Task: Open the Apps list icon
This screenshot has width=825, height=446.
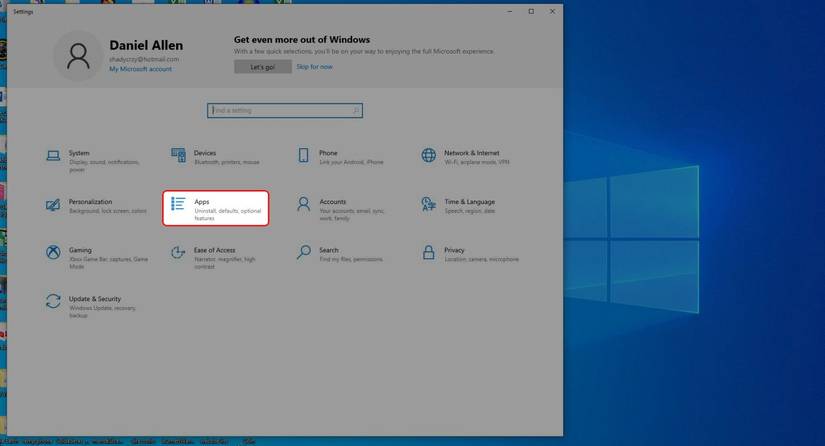Action: 178,204
